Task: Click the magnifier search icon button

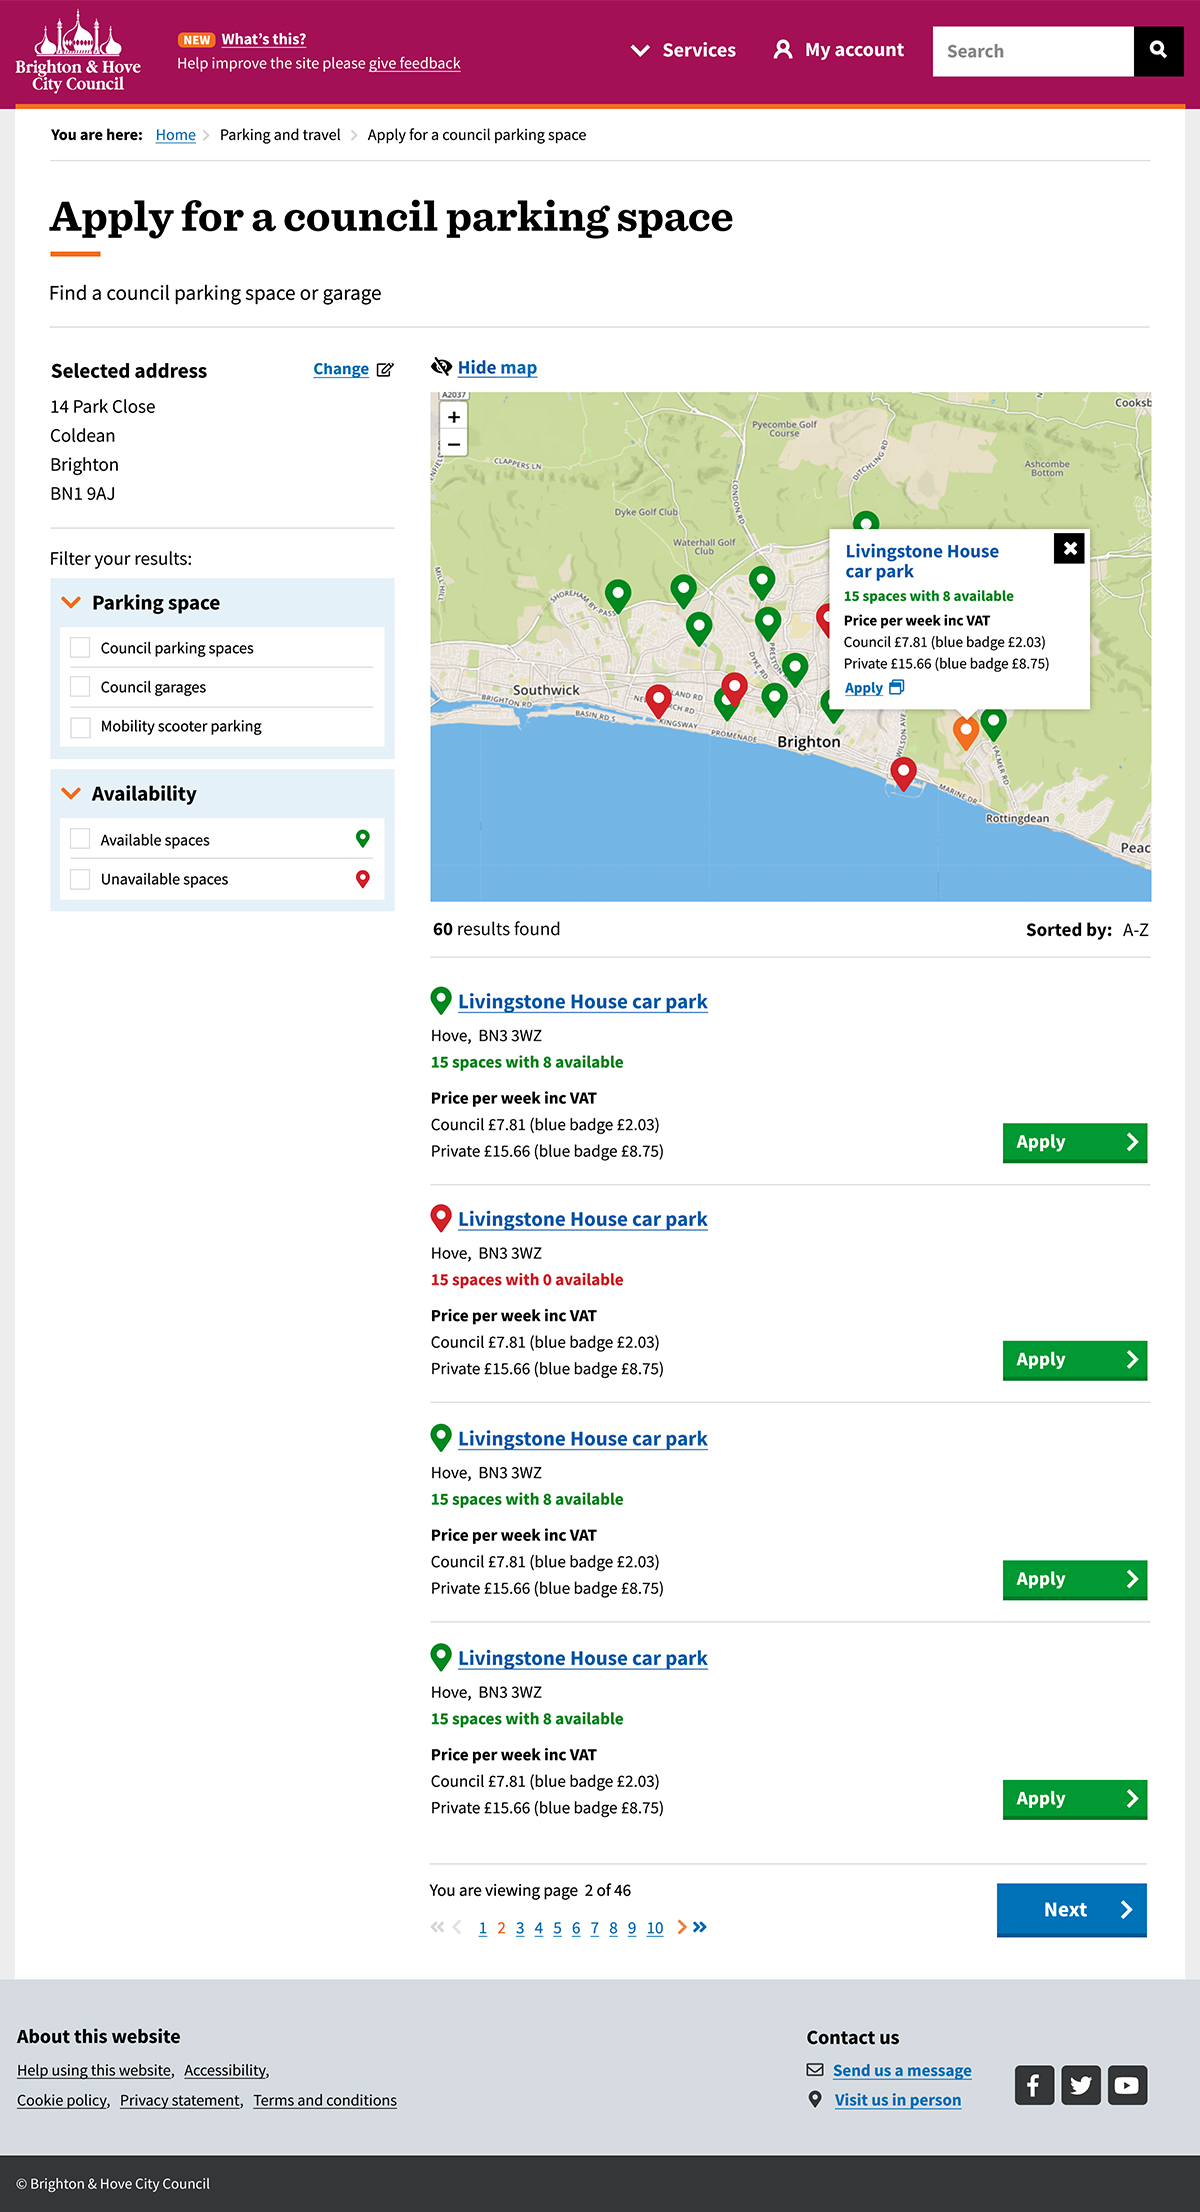Action: coord(1158,50)
